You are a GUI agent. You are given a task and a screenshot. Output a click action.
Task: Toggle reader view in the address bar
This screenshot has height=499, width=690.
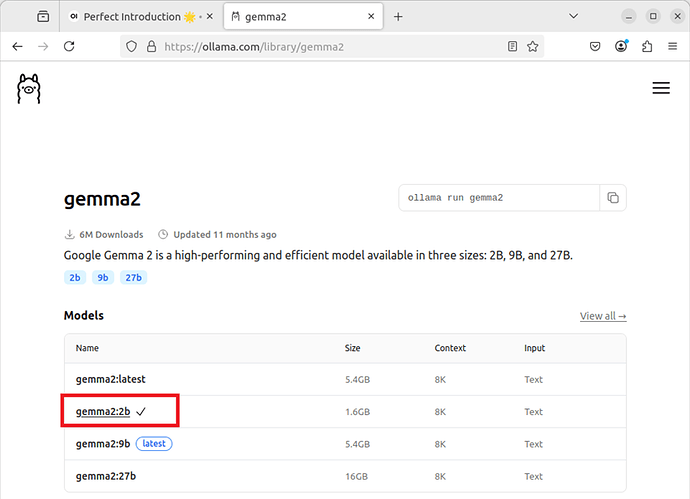coord(512,46)
